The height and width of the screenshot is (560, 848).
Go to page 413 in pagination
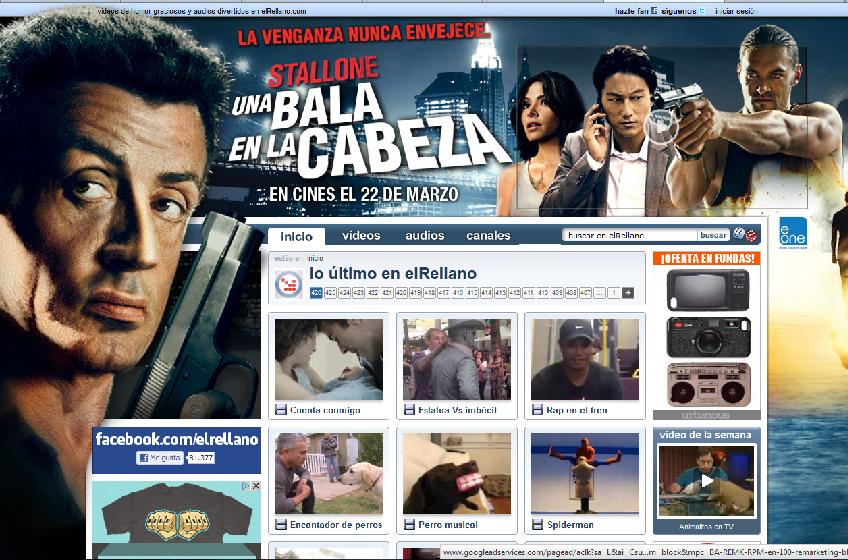point(500,293)
